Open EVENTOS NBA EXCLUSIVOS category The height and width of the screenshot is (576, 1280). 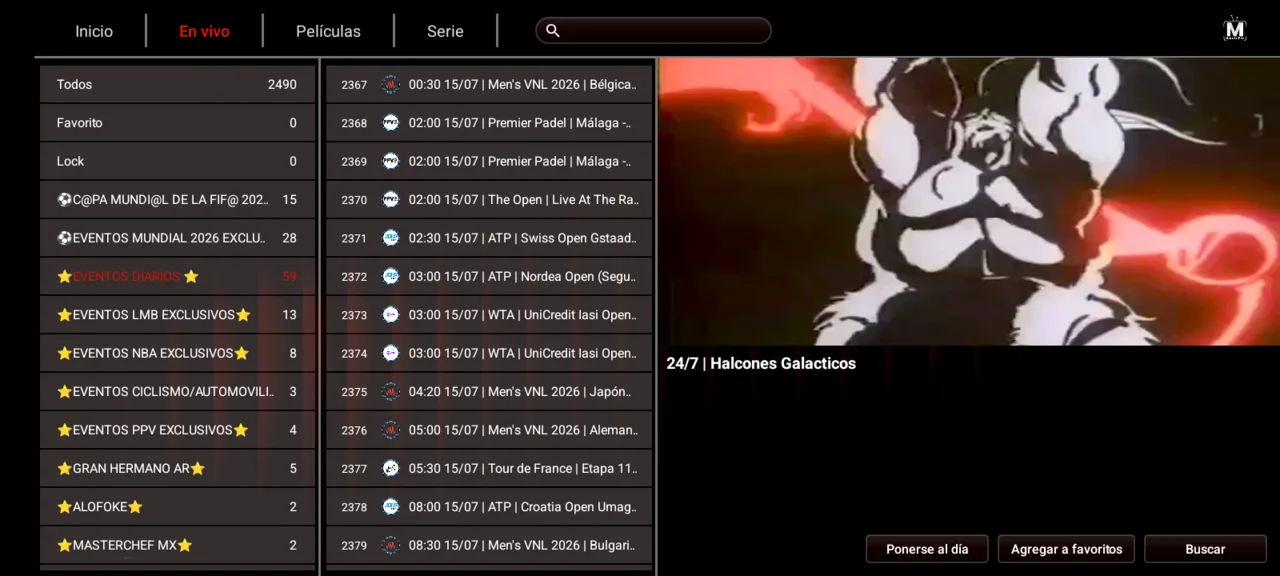tap(177, 353)
